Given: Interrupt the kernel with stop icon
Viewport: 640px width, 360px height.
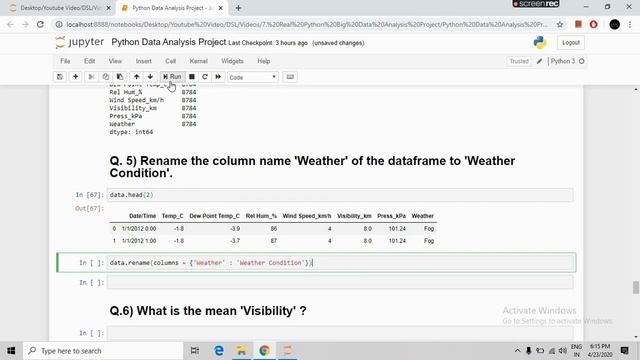Looking at the screenshot, I should (x=191, y=77).
